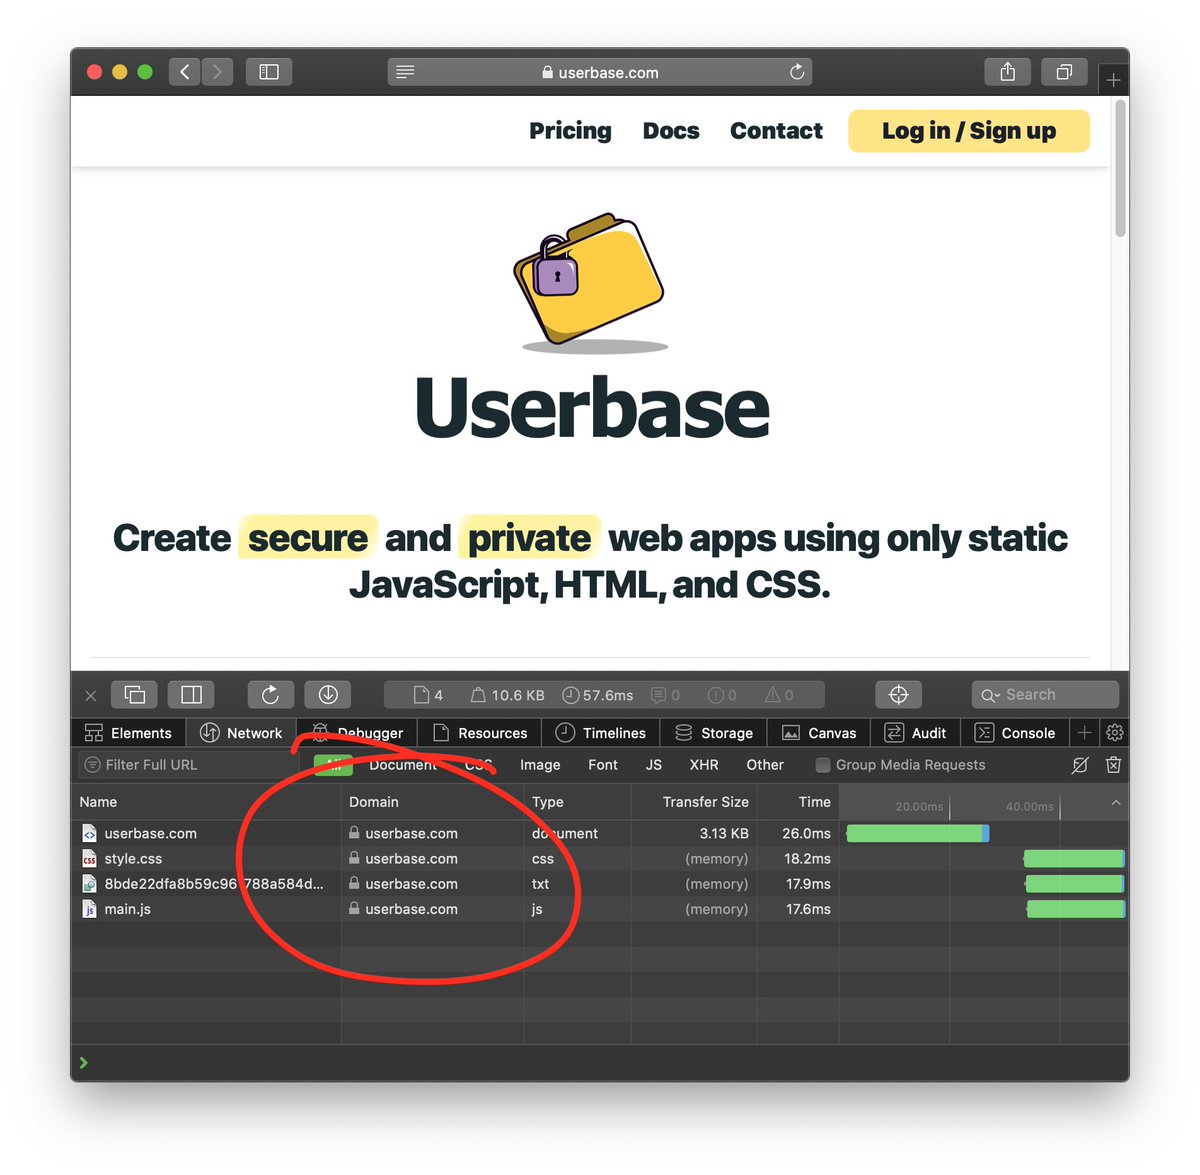Image resolution: width=1200 pixels, height=1175 pixels.
Task: Open a new tab with plus button
Action: 1113,80
